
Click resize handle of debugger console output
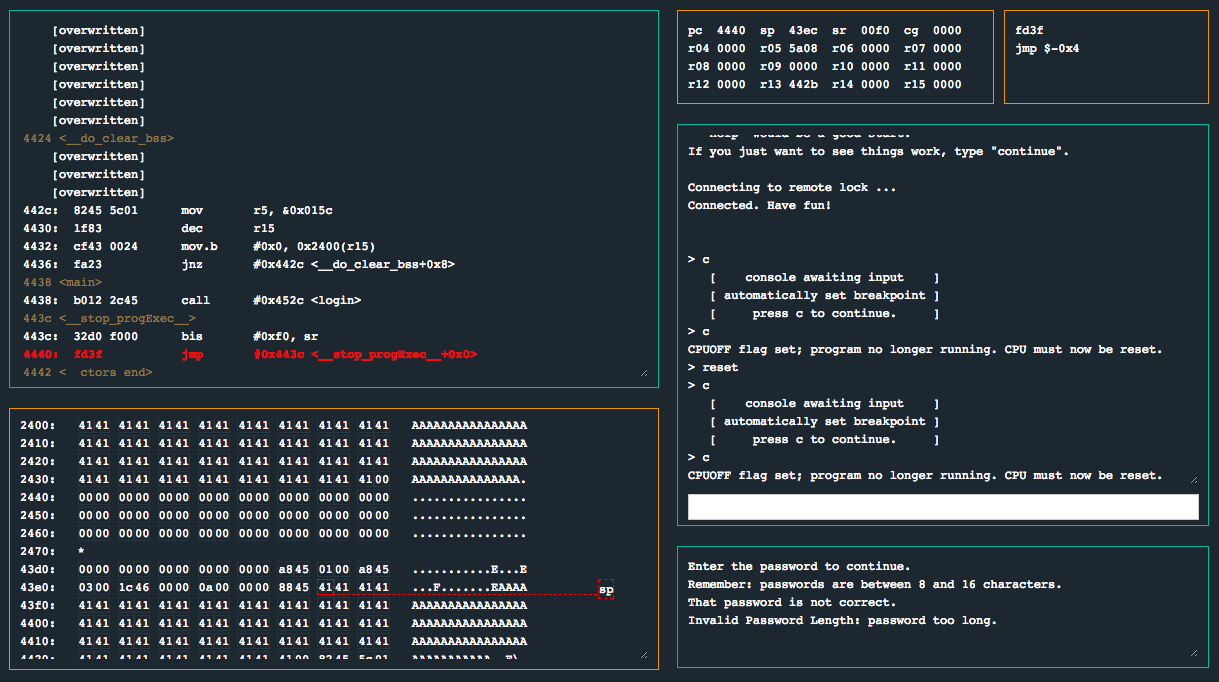[x=1192, y=479]
